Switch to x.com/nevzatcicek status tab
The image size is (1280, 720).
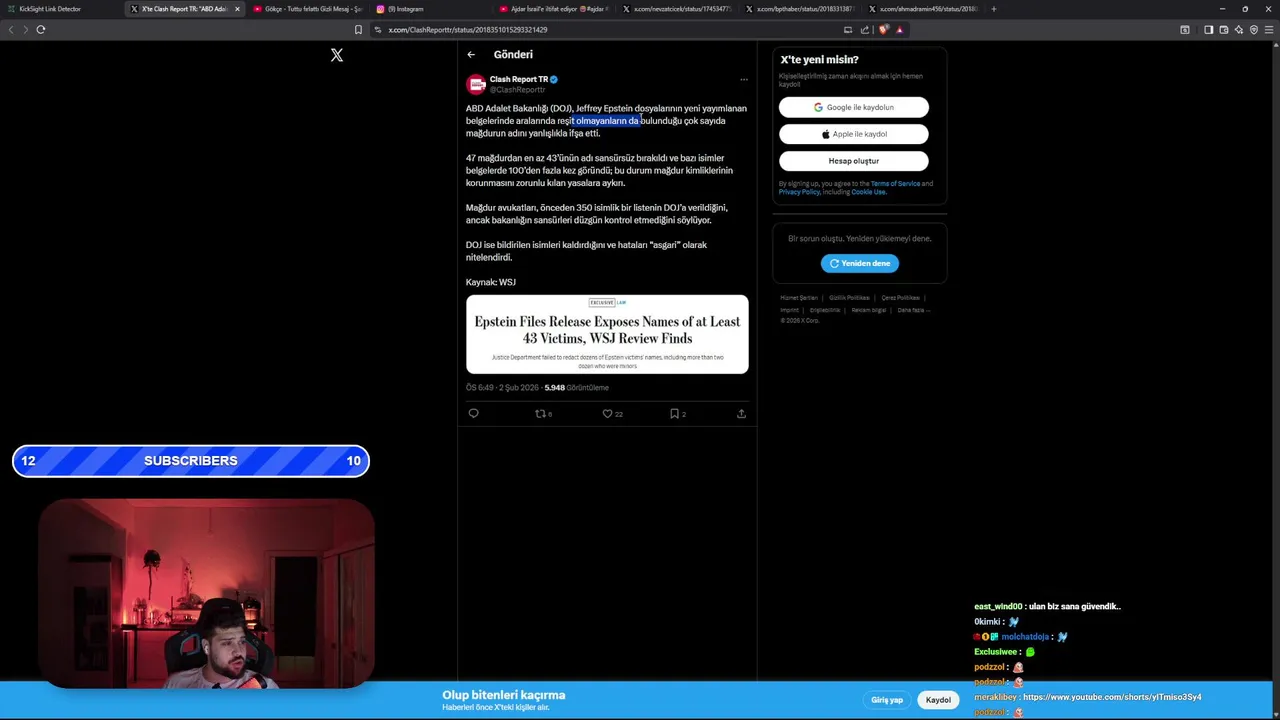coord(676,9)
